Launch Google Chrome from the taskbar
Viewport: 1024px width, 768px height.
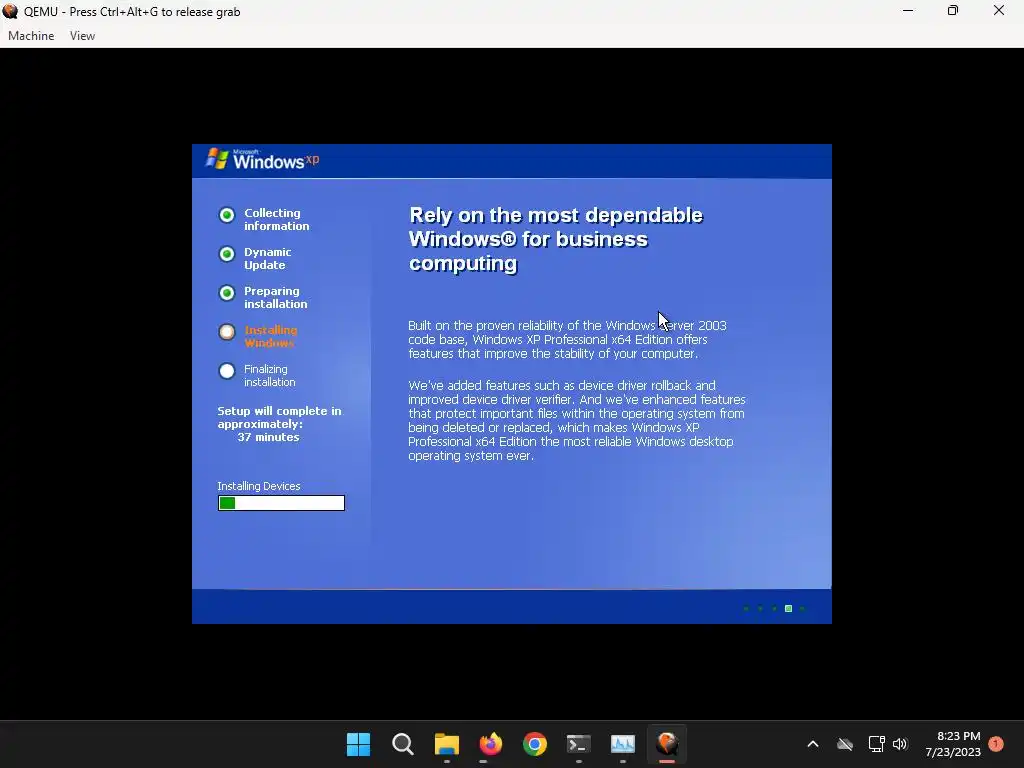(535, 744)
